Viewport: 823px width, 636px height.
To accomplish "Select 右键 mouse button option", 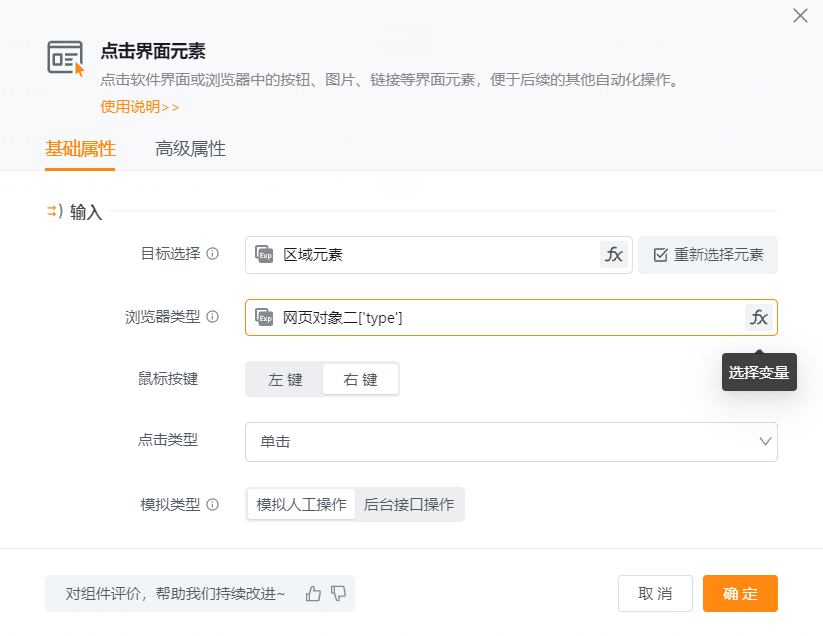I will click(x=360, y=380).
